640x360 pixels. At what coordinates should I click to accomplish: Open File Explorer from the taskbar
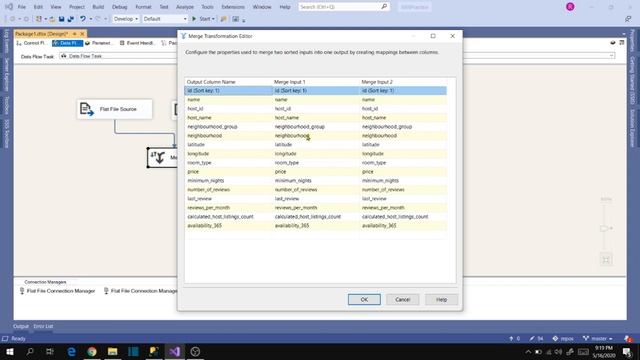coord(113,351)
